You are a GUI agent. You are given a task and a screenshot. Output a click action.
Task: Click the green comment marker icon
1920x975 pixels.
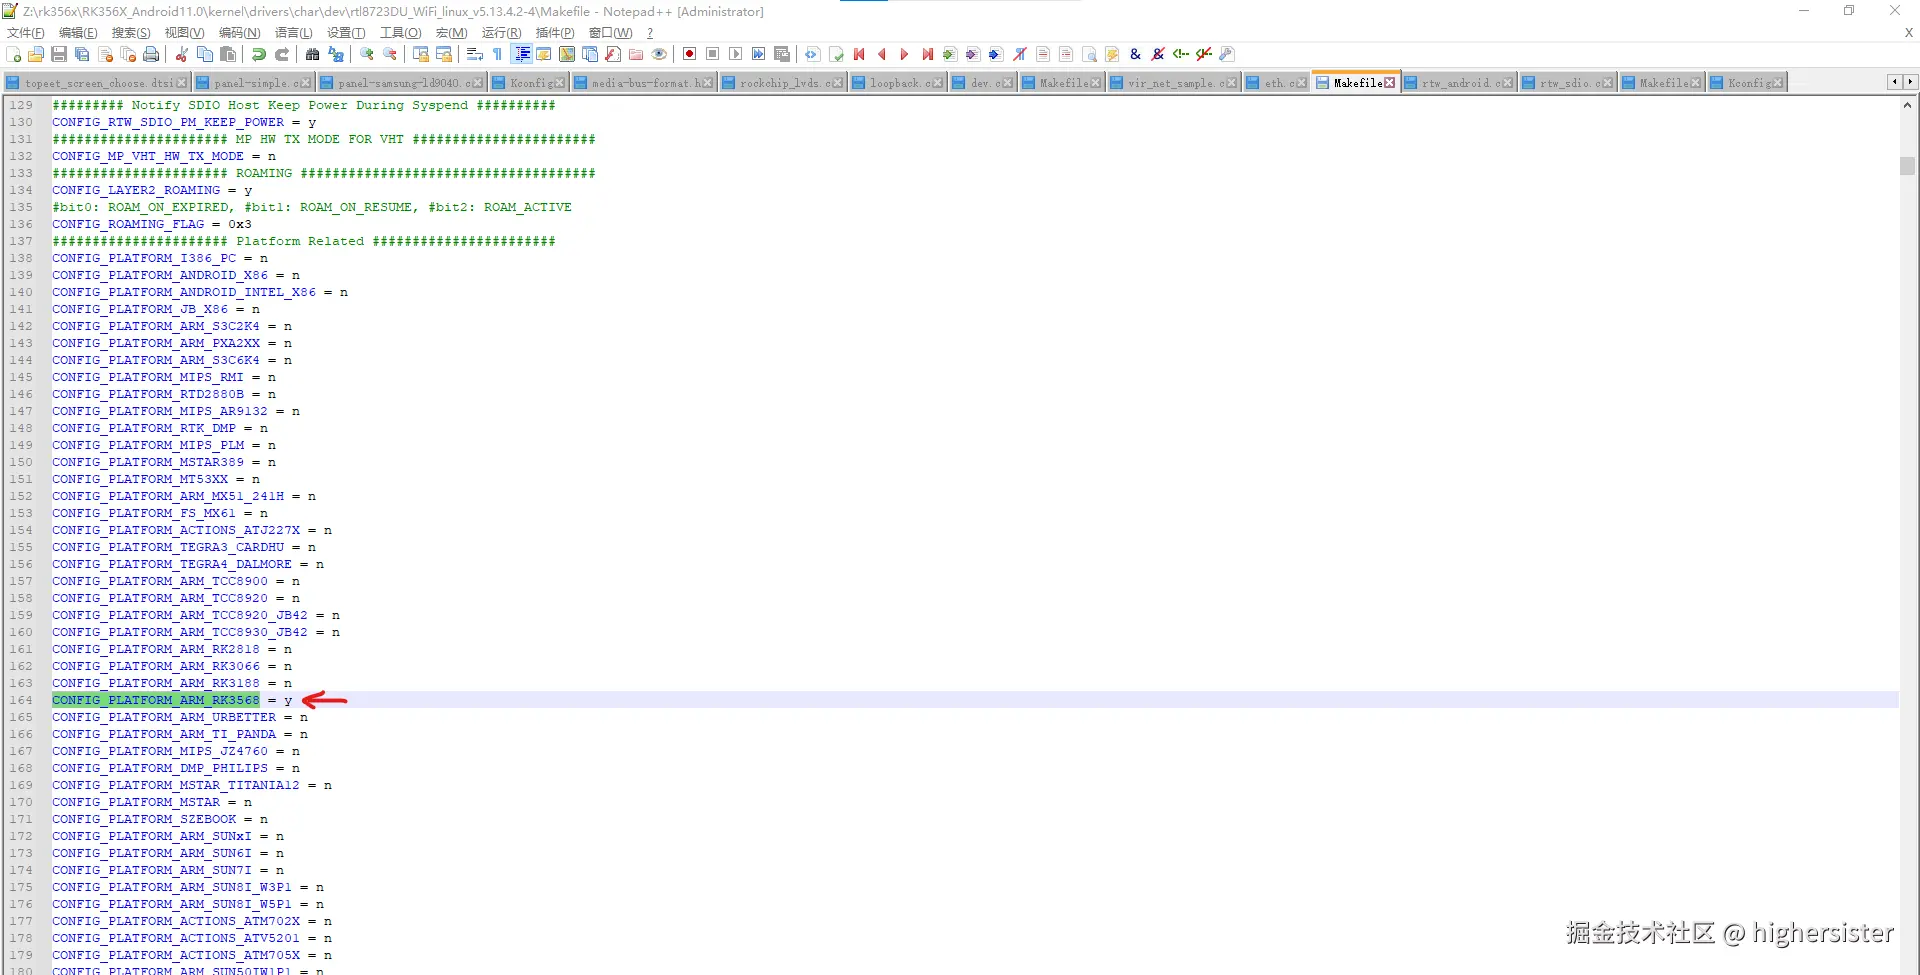(x=1181, y=54)
